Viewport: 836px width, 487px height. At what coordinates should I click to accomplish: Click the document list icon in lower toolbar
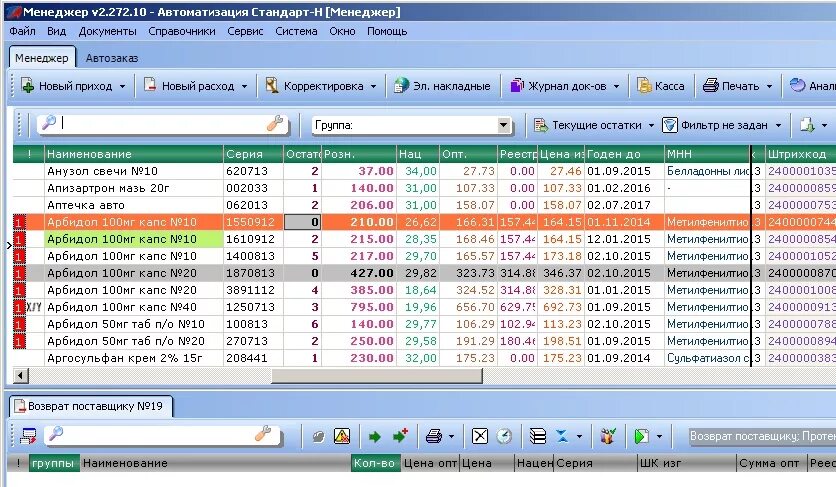click(x=28, y=436)
